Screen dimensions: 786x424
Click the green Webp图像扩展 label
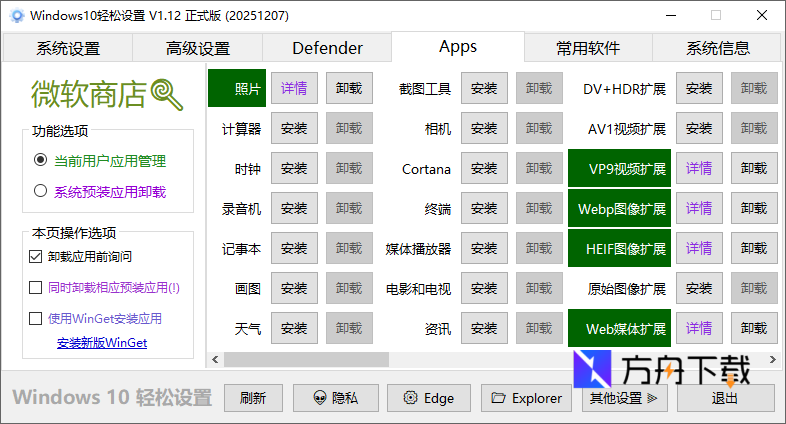click(x=619, y=208)
